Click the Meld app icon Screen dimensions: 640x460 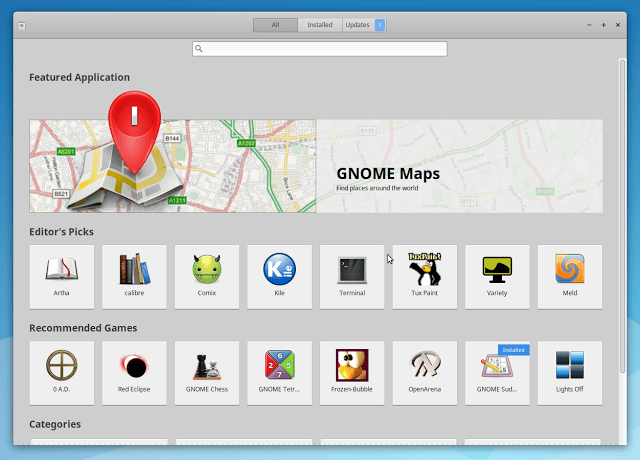(570, 276)
